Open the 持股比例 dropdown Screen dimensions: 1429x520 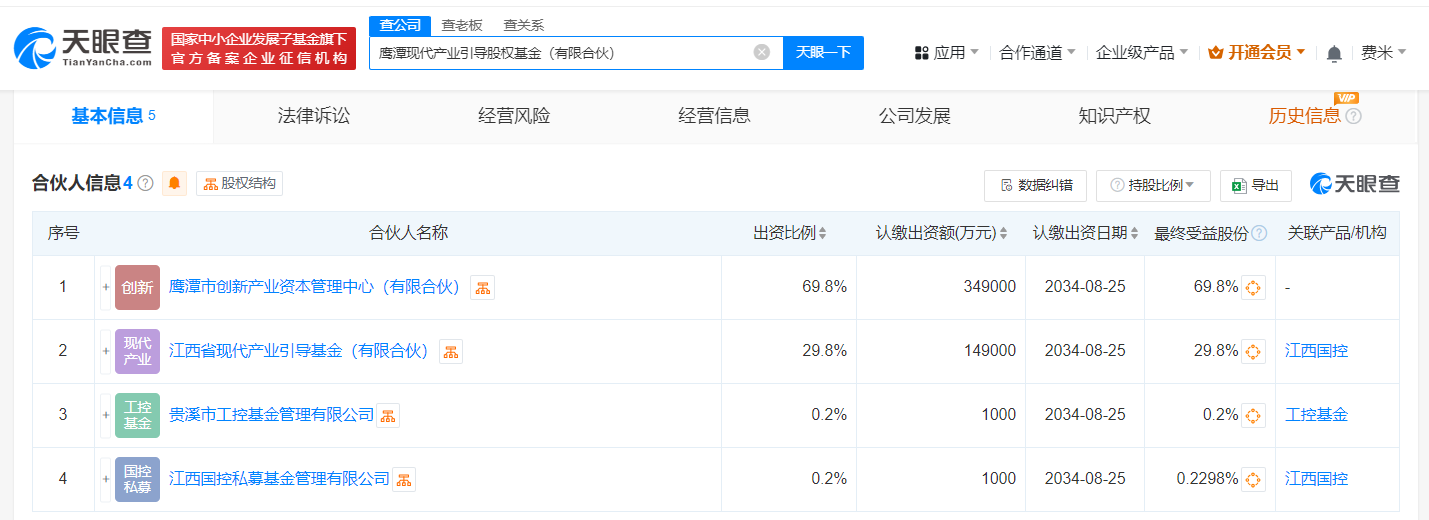click(1153, 185)
